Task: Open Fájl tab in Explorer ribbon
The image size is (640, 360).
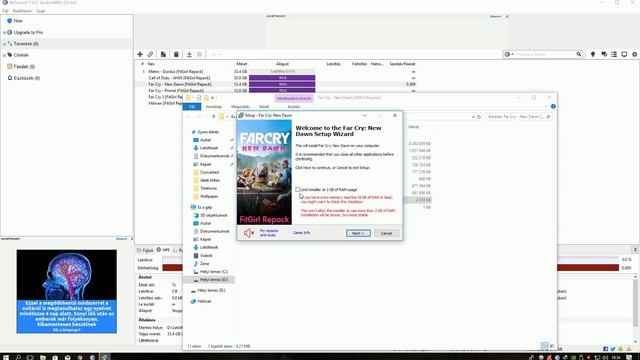Action: (x=192, y=107)
